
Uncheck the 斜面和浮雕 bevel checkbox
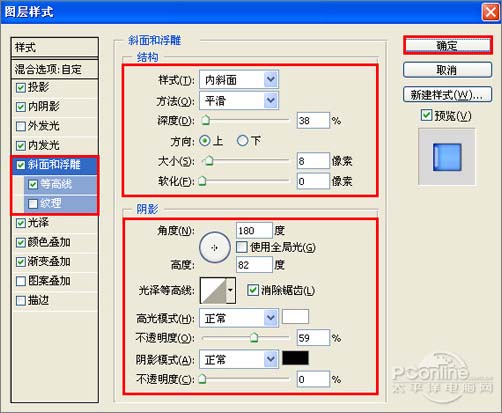pos(21,165)
